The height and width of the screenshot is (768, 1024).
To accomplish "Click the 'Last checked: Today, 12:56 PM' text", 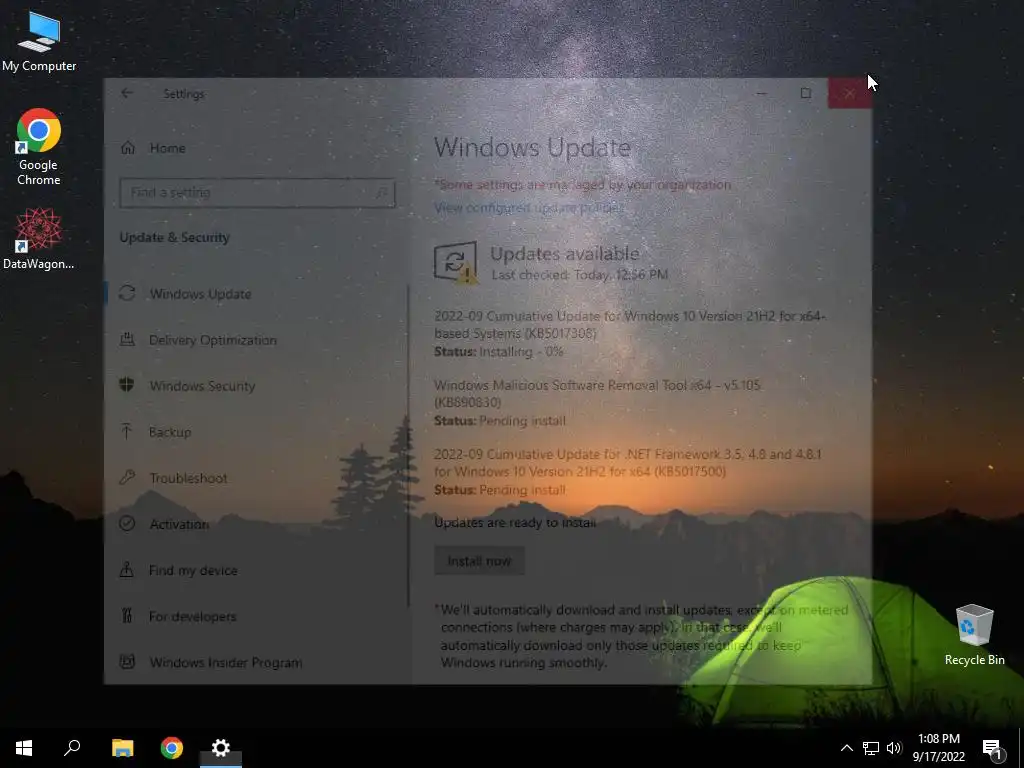I will [580, 275].
